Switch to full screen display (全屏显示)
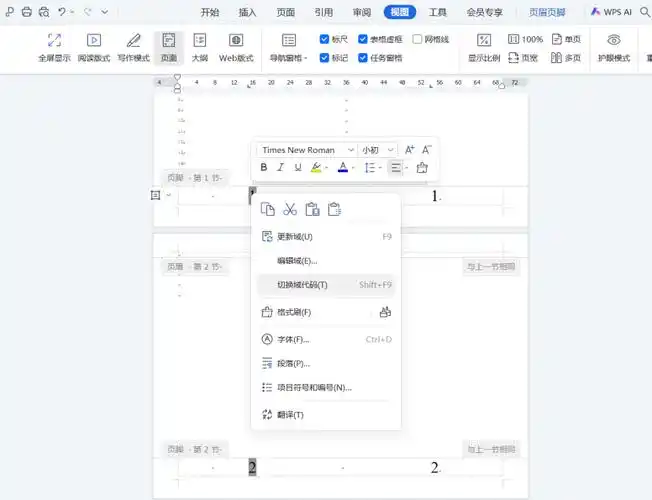Image resolution: width=652 pixels, height=500 pixels. pyautogui.click(x=54, y=47)
